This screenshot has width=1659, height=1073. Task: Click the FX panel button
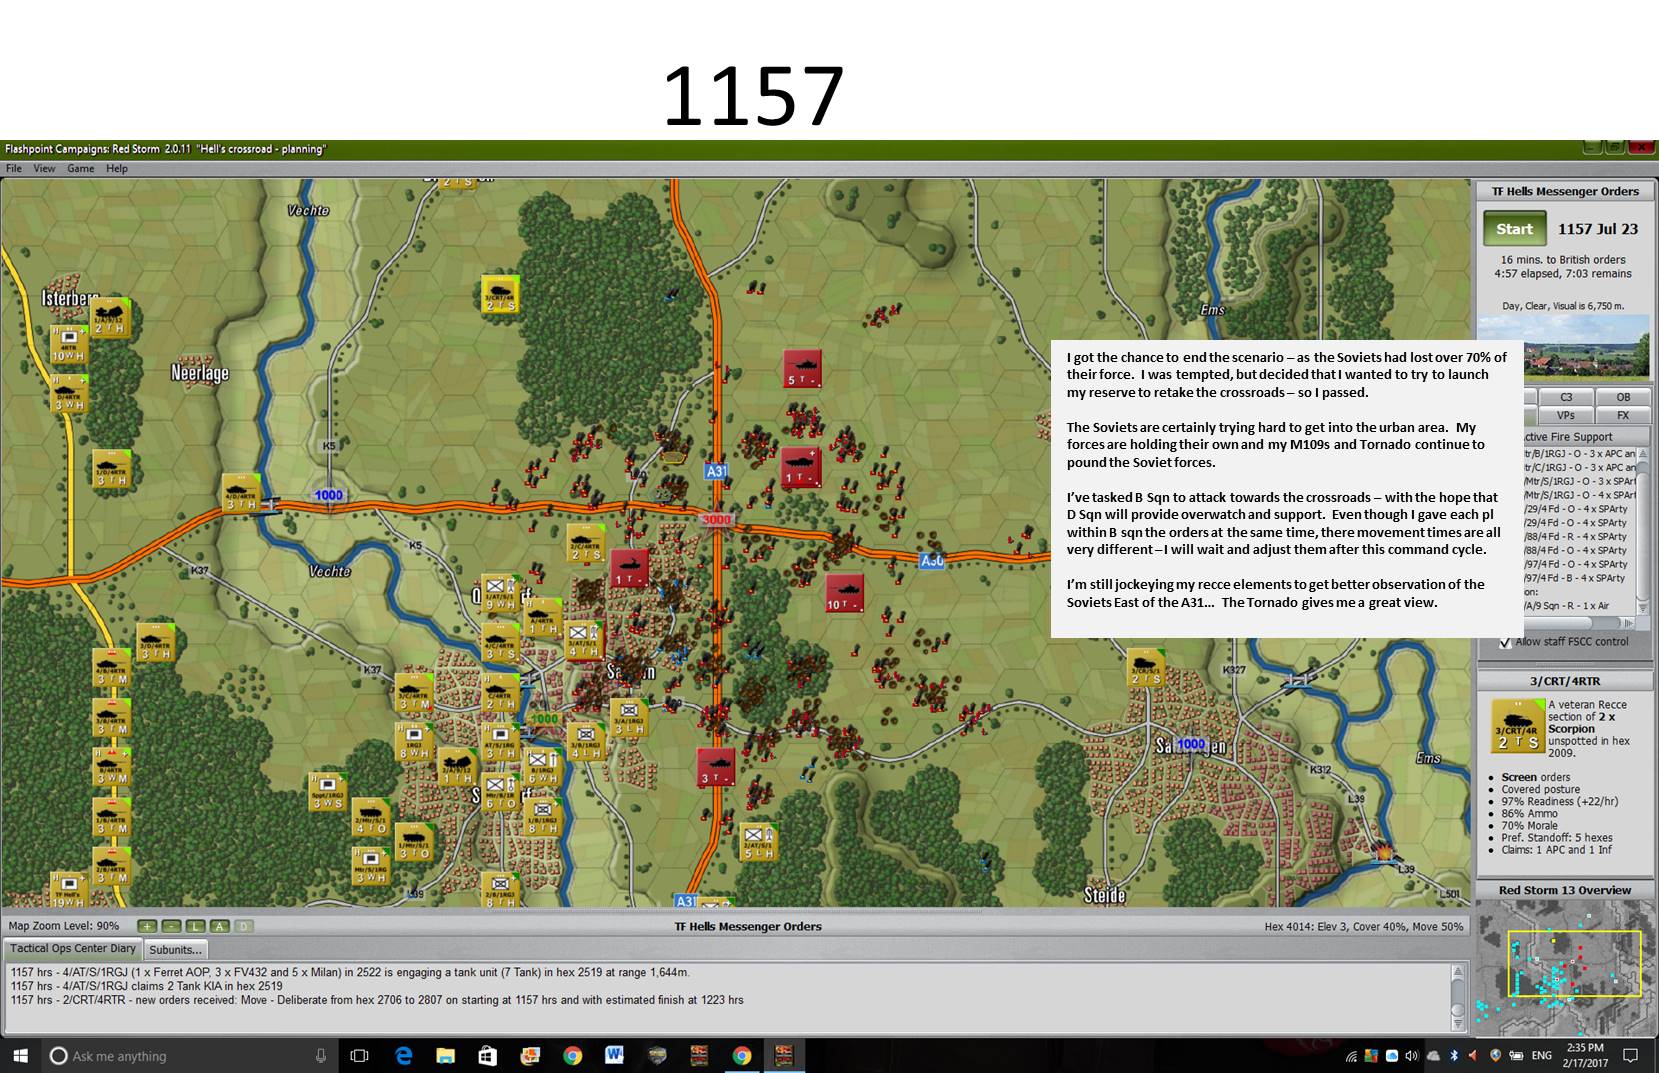(1623, 415)
